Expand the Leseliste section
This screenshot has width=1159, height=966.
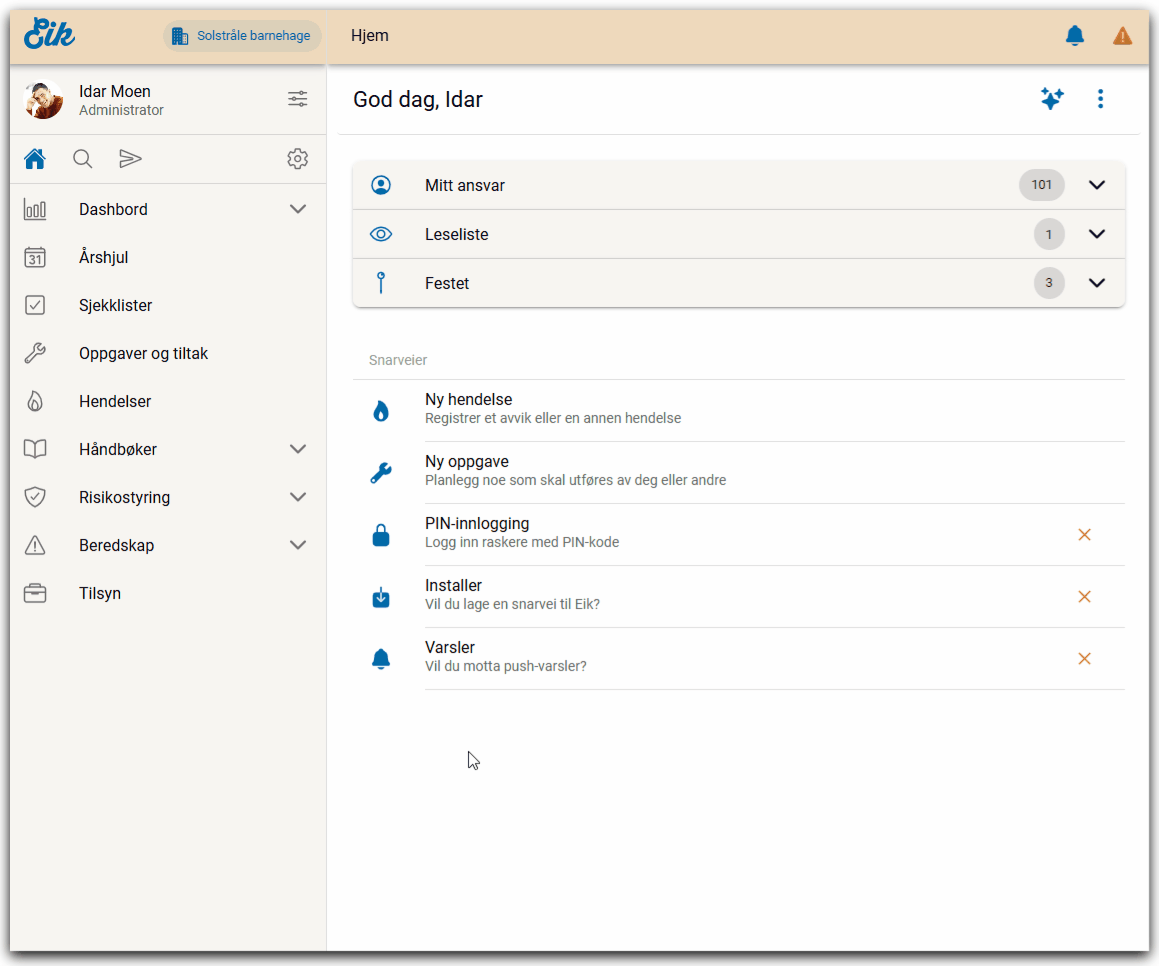coord(1096,234)
